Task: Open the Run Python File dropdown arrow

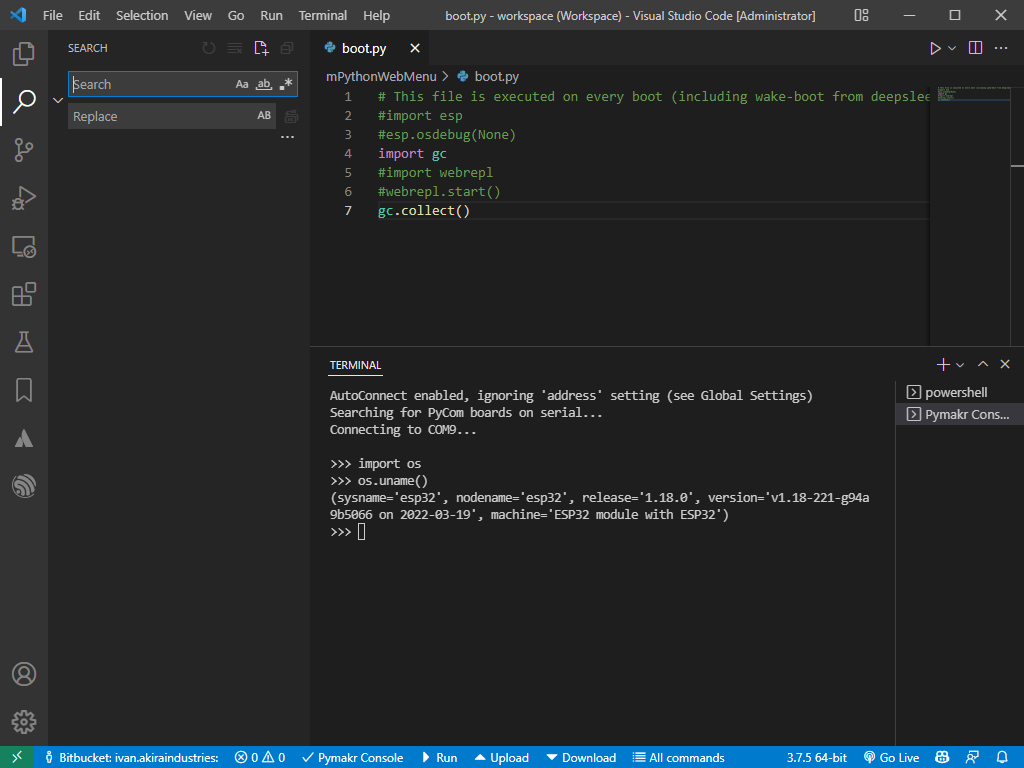Action: coord(952,48)
